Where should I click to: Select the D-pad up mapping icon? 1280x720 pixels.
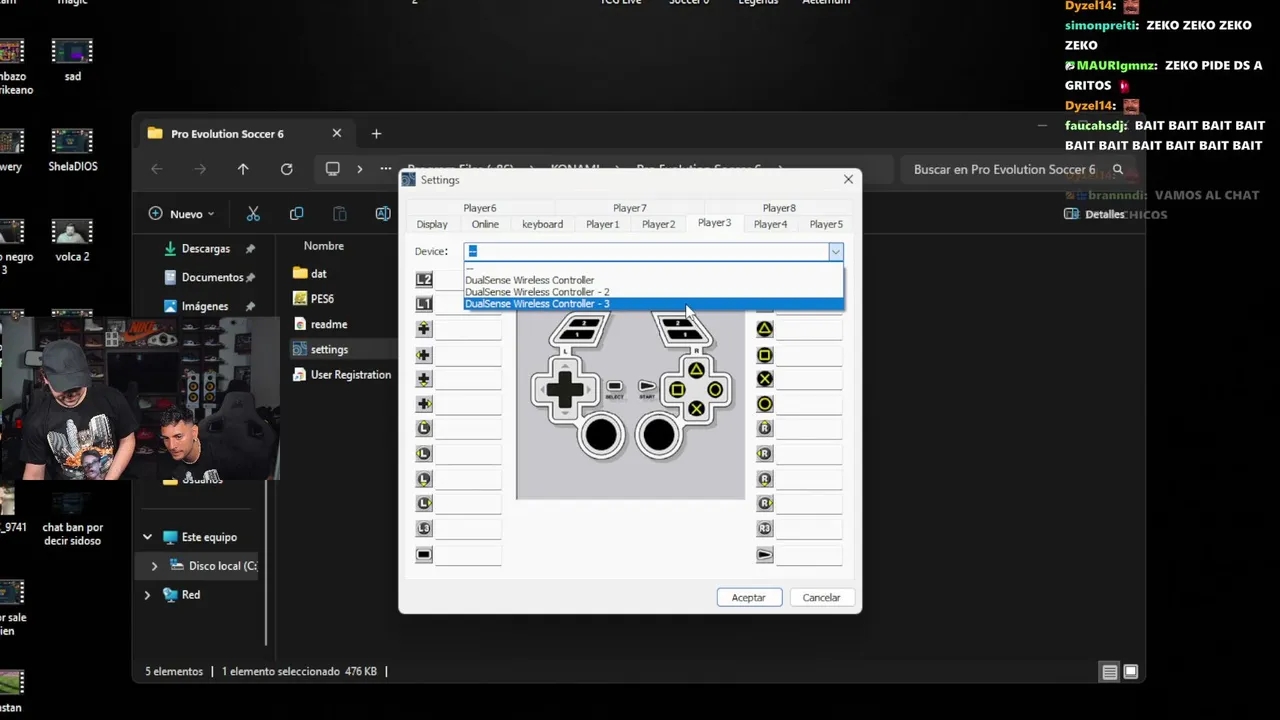(x=424, y=329)
